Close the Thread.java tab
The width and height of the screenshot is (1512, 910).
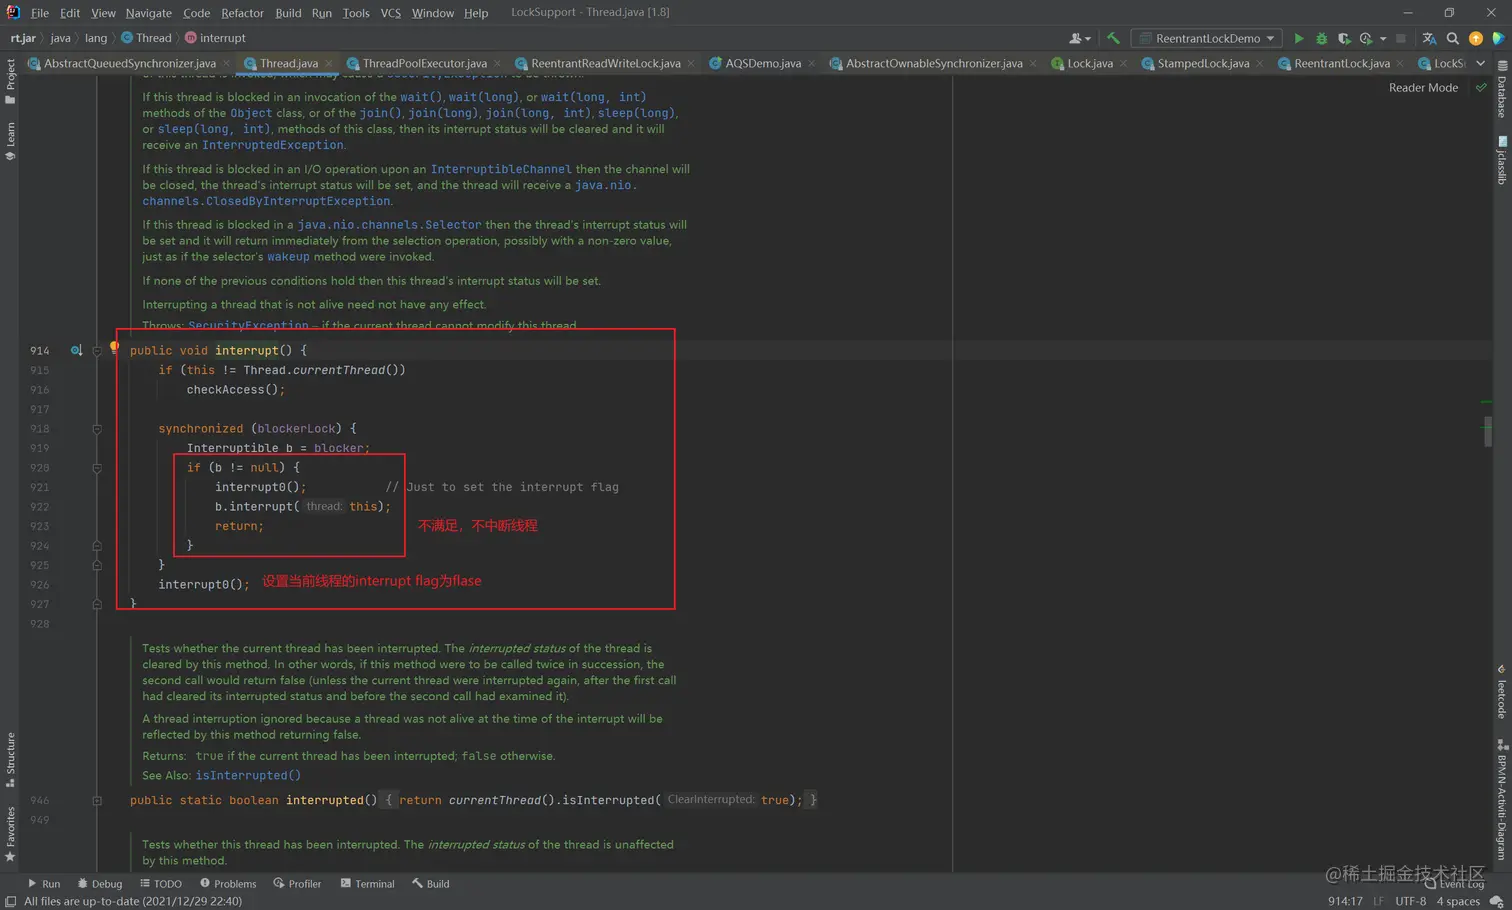[328, 63]
